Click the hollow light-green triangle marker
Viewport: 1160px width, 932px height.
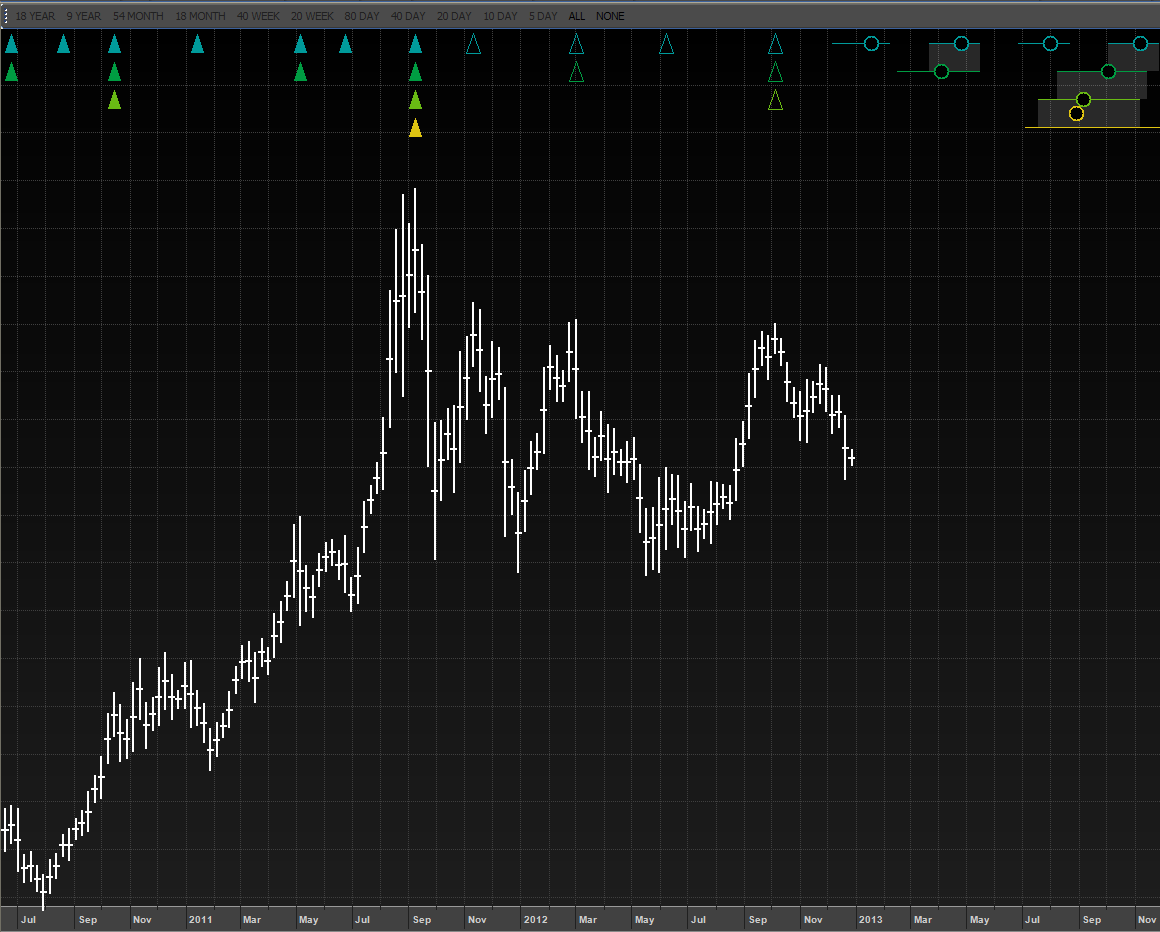(x=775, y=100)
